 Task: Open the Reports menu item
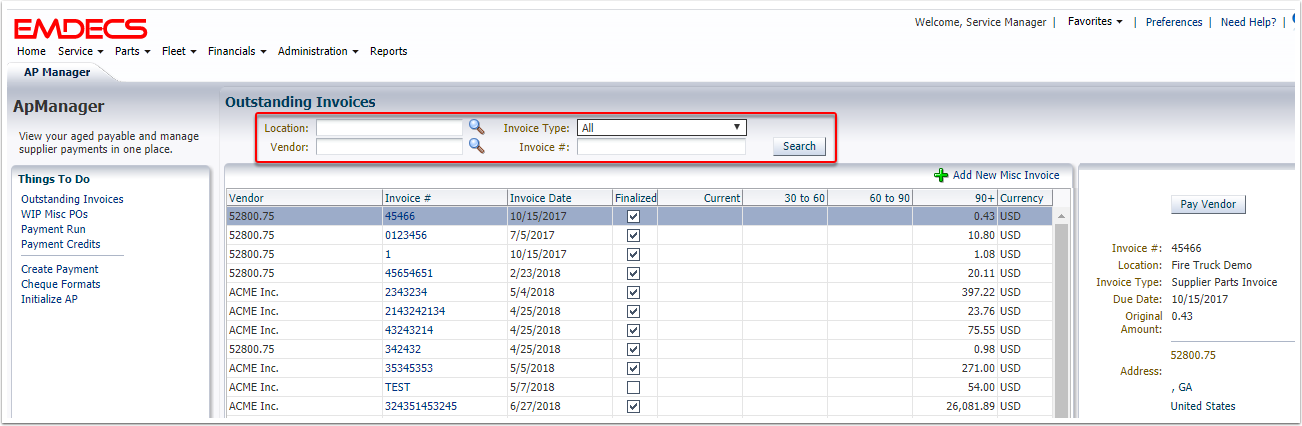pyautogui.click(x=388, y=51)
